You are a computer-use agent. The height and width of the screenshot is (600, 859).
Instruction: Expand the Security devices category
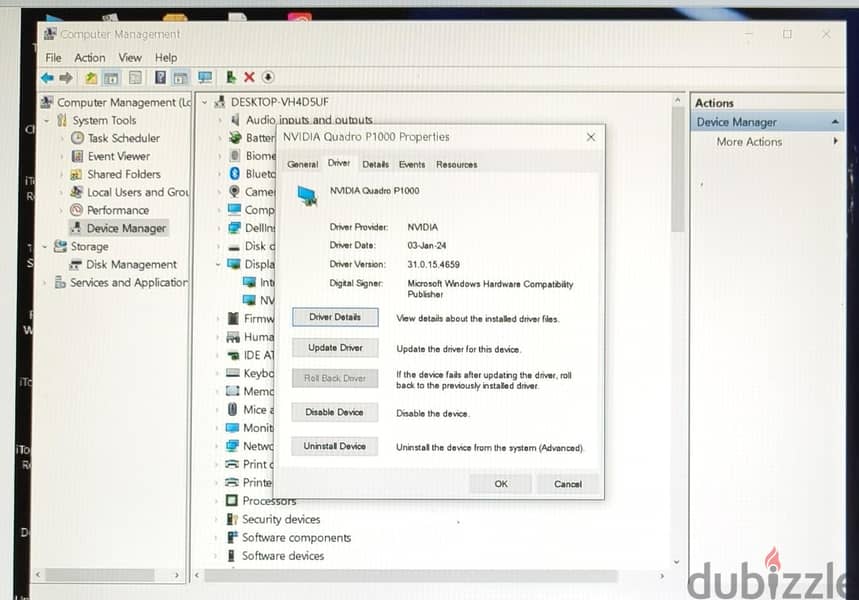coord(217,519)
